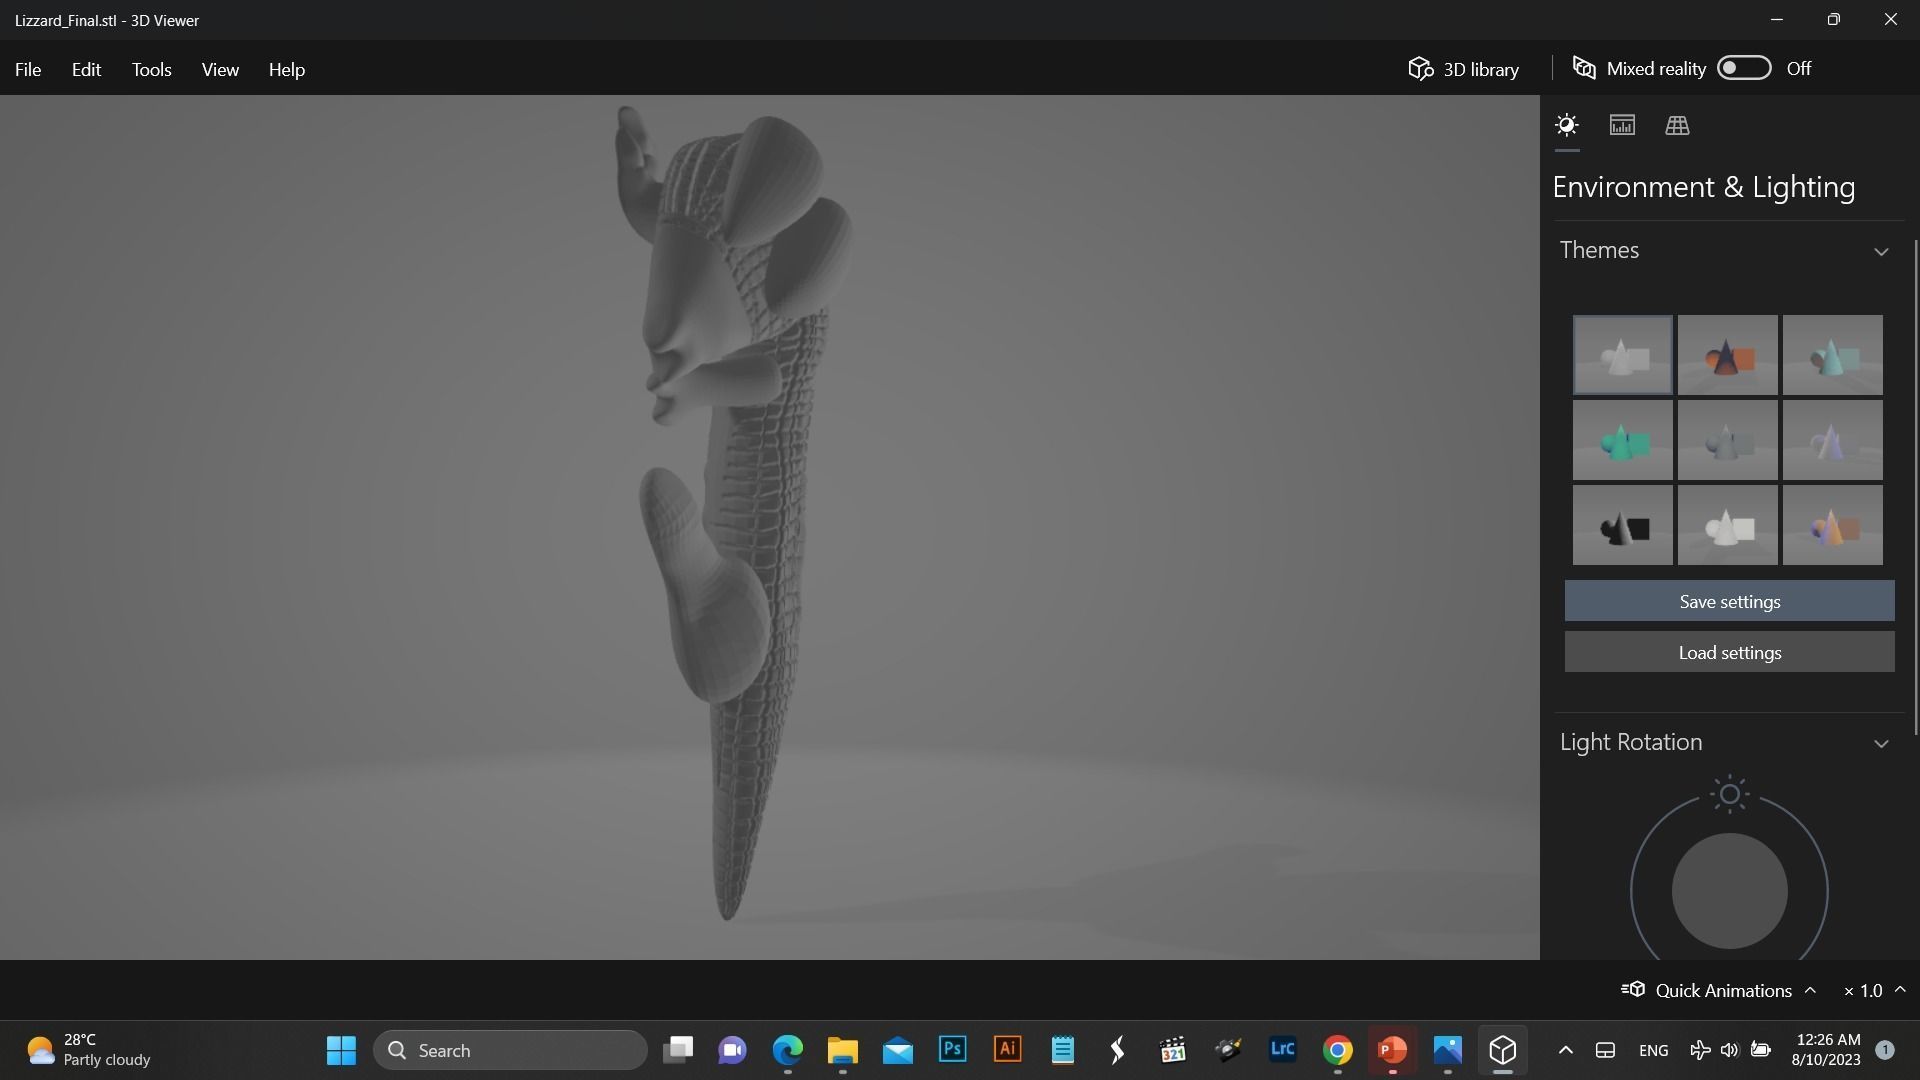Open the Environment & Lighting sun tab
Image resolution: width=1920 pixels, height=1080 pixels.
pos(1567,126)
